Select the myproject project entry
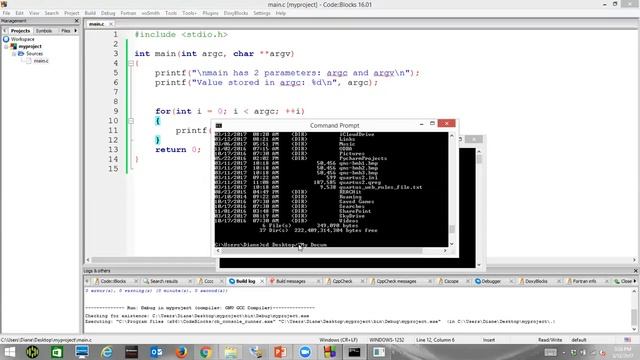 tap(30, 47)
